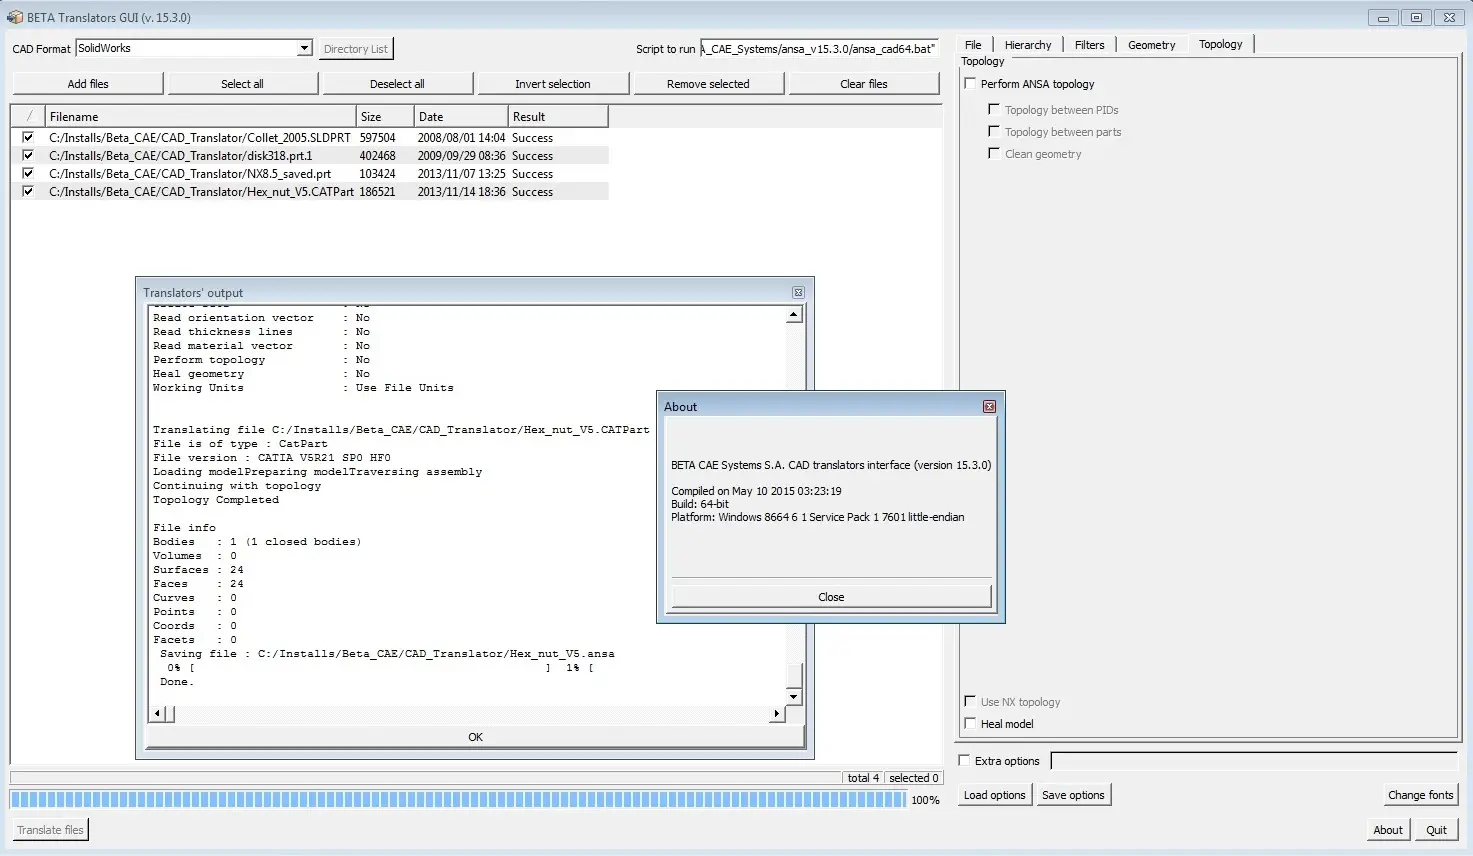Uncheck the Collet_2005.SLDPRT file checkbox

pos(28,137)
